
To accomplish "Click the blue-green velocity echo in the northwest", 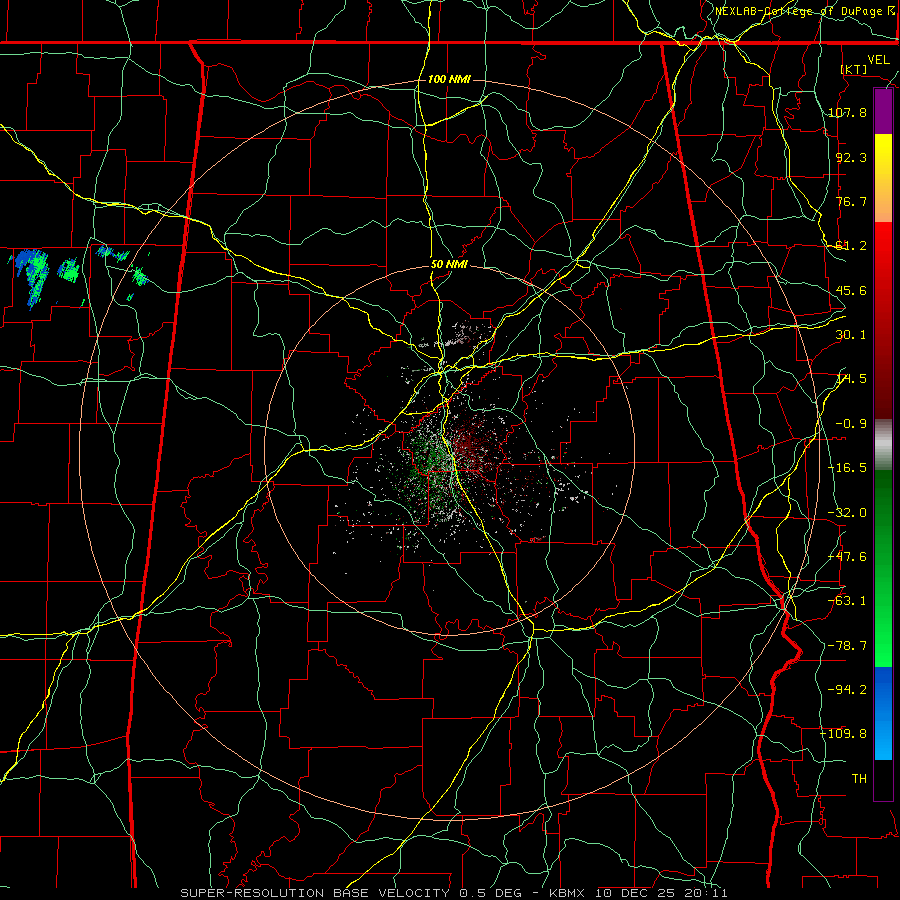I will coord(34,276).
